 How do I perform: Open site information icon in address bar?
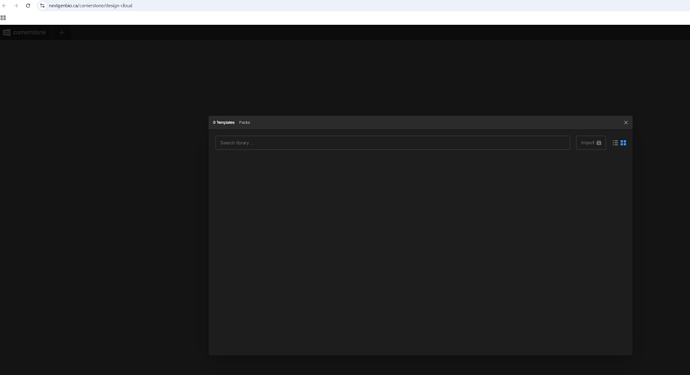42,6
